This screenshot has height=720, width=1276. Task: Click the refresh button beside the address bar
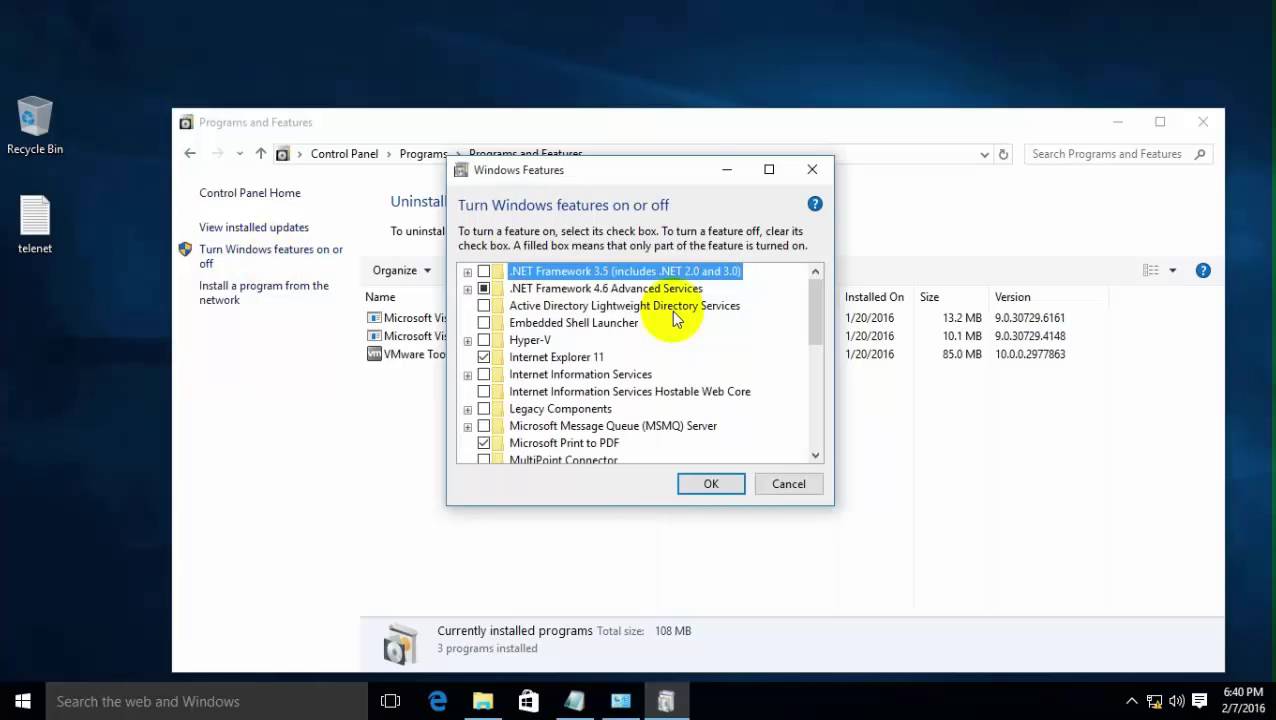pos(1003,154)
